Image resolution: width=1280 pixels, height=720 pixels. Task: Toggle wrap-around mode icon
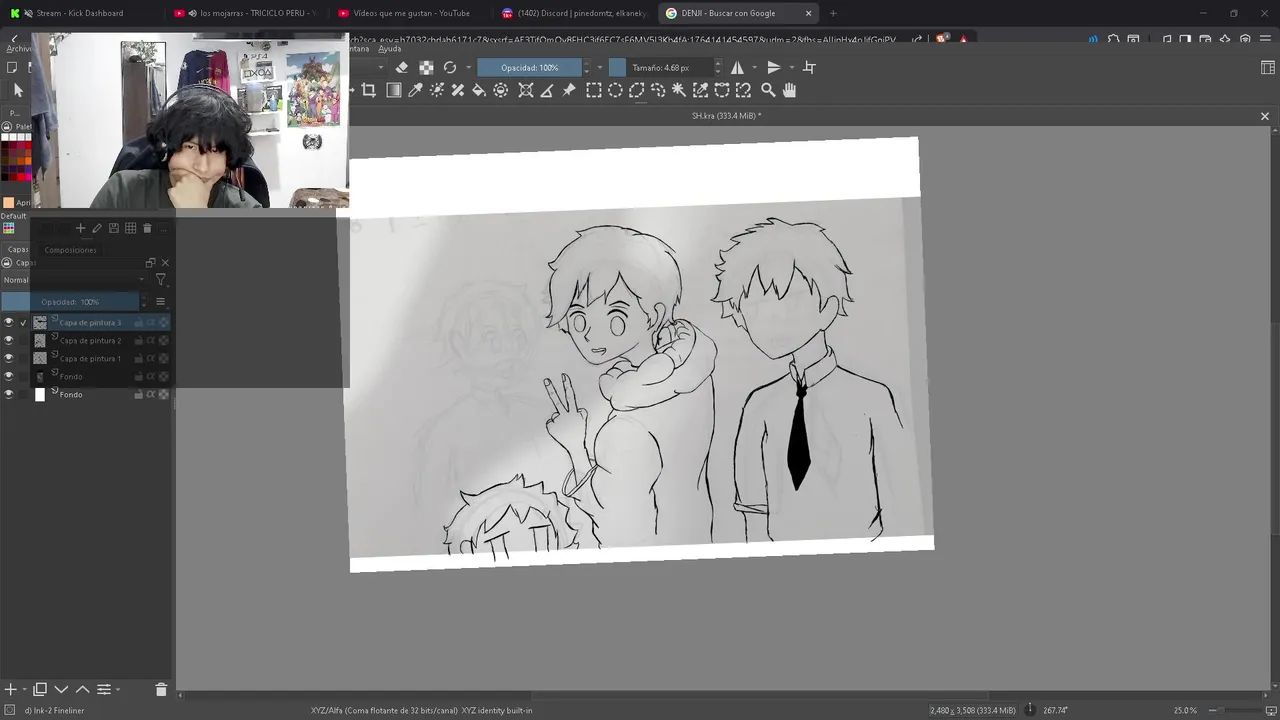810,67
